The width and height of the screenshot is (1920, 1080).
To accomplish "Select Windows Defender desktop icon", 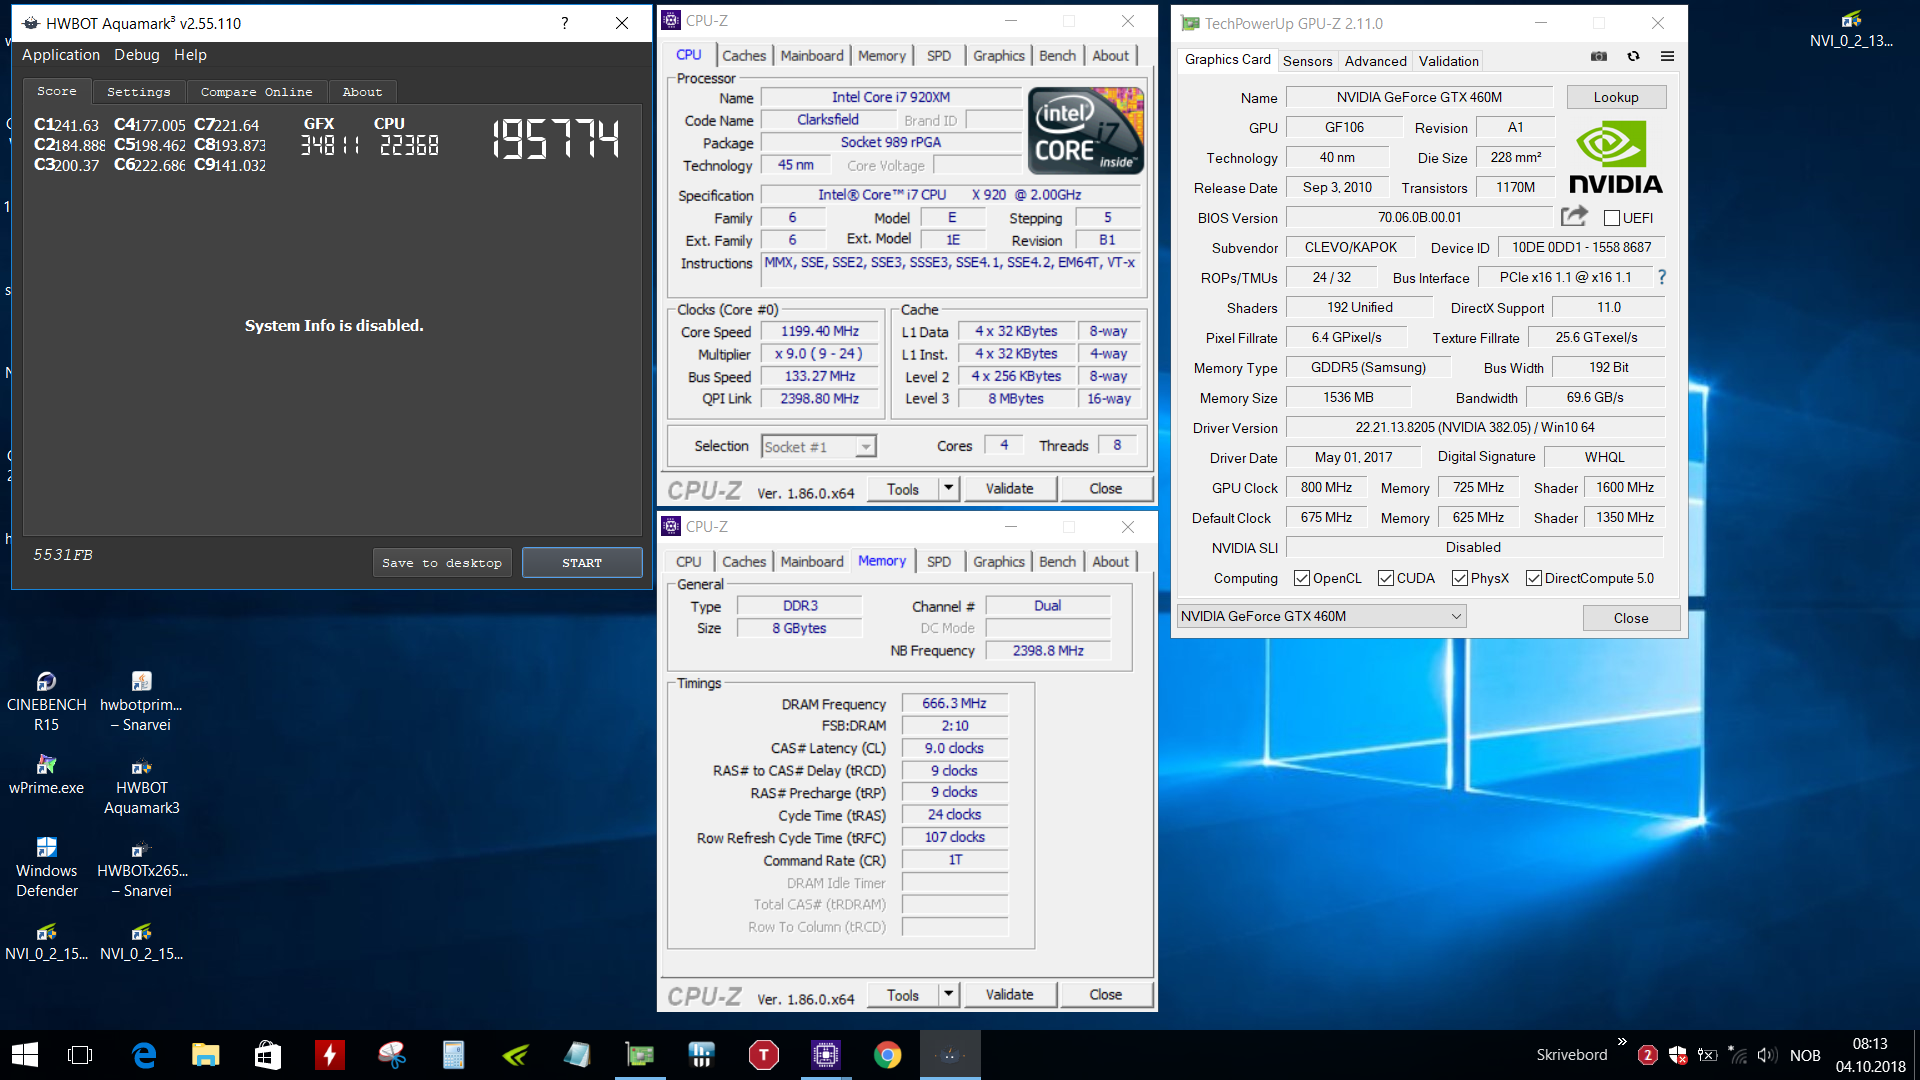I will coord(46,868).
